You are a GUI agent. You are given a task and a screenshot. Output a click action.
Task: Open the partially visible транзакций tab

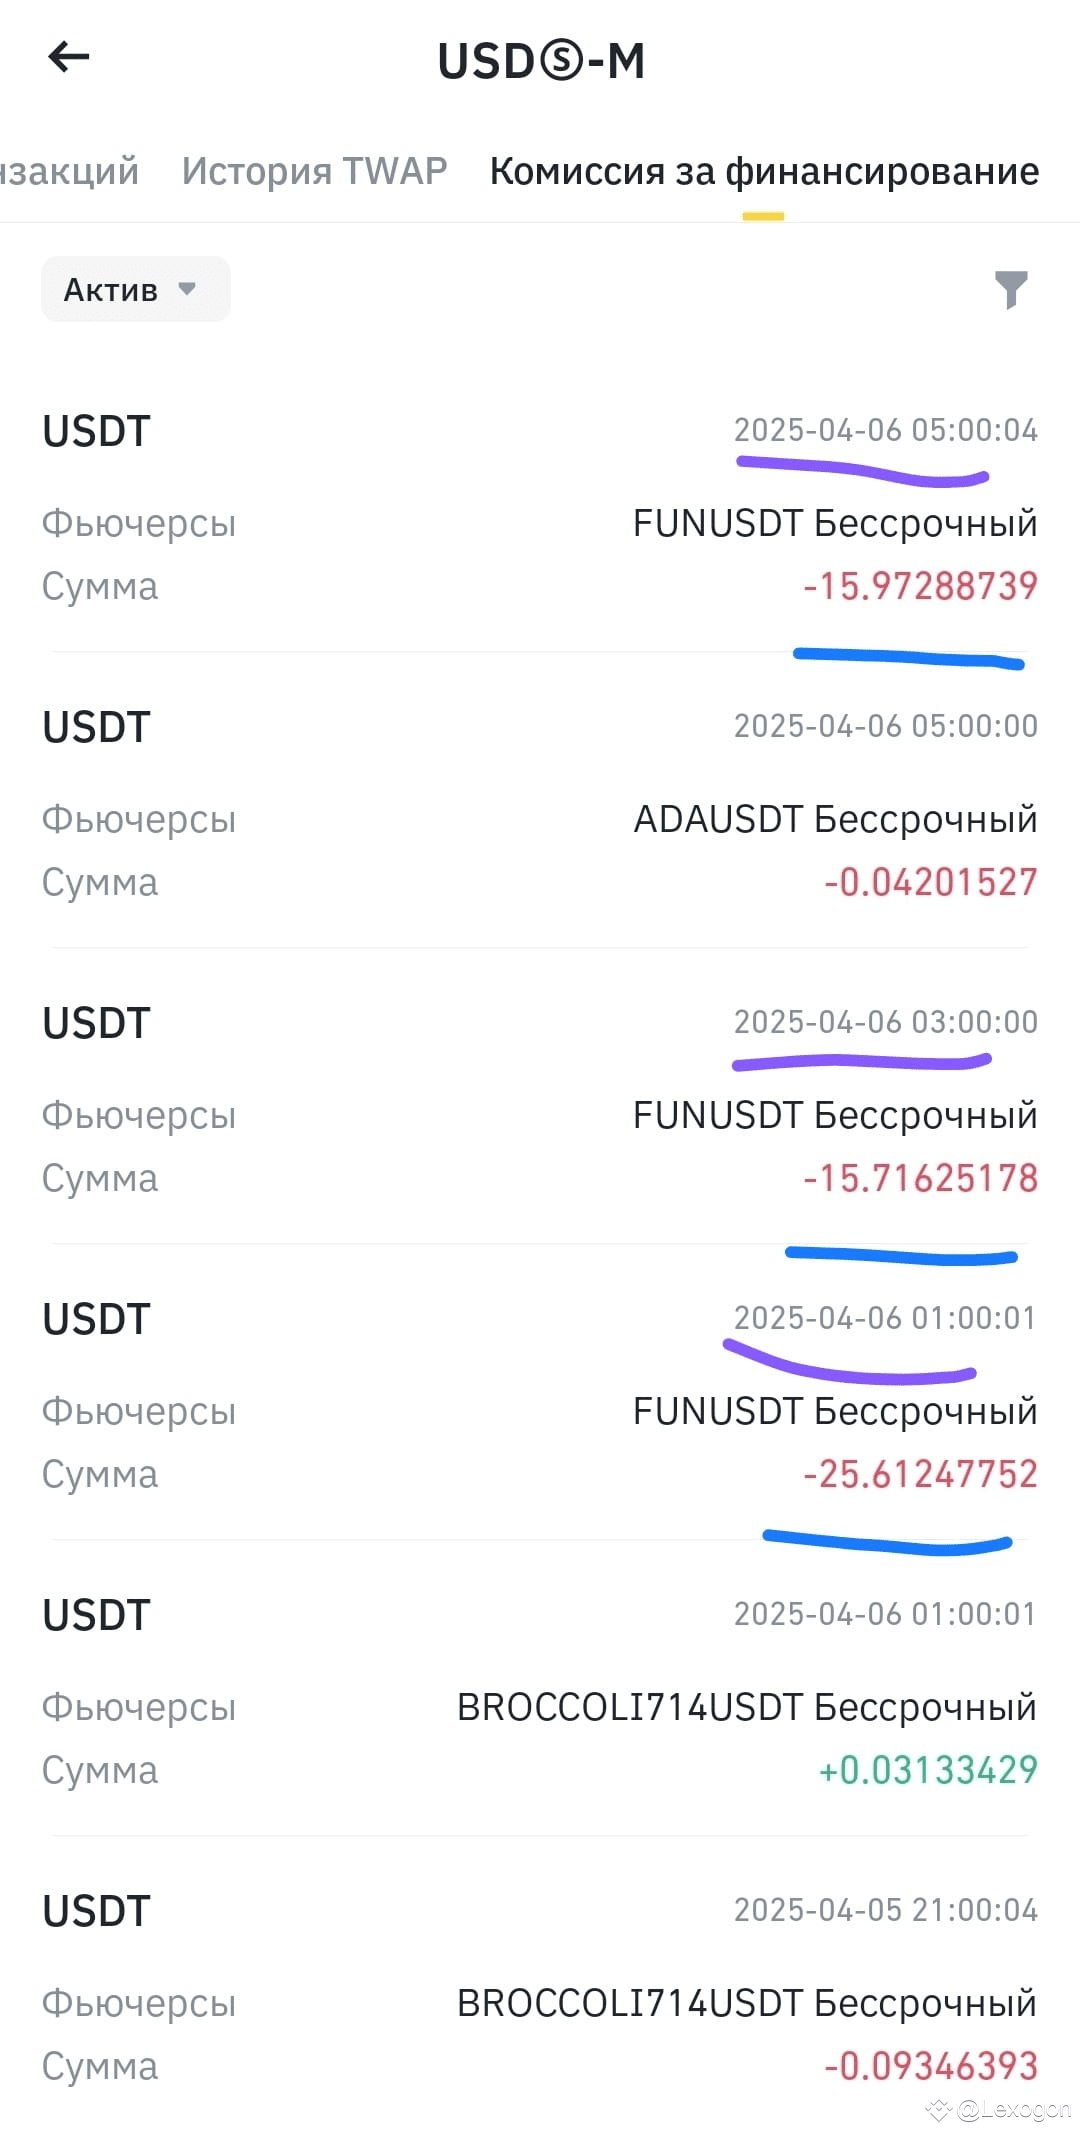click(x=69, y=171)
